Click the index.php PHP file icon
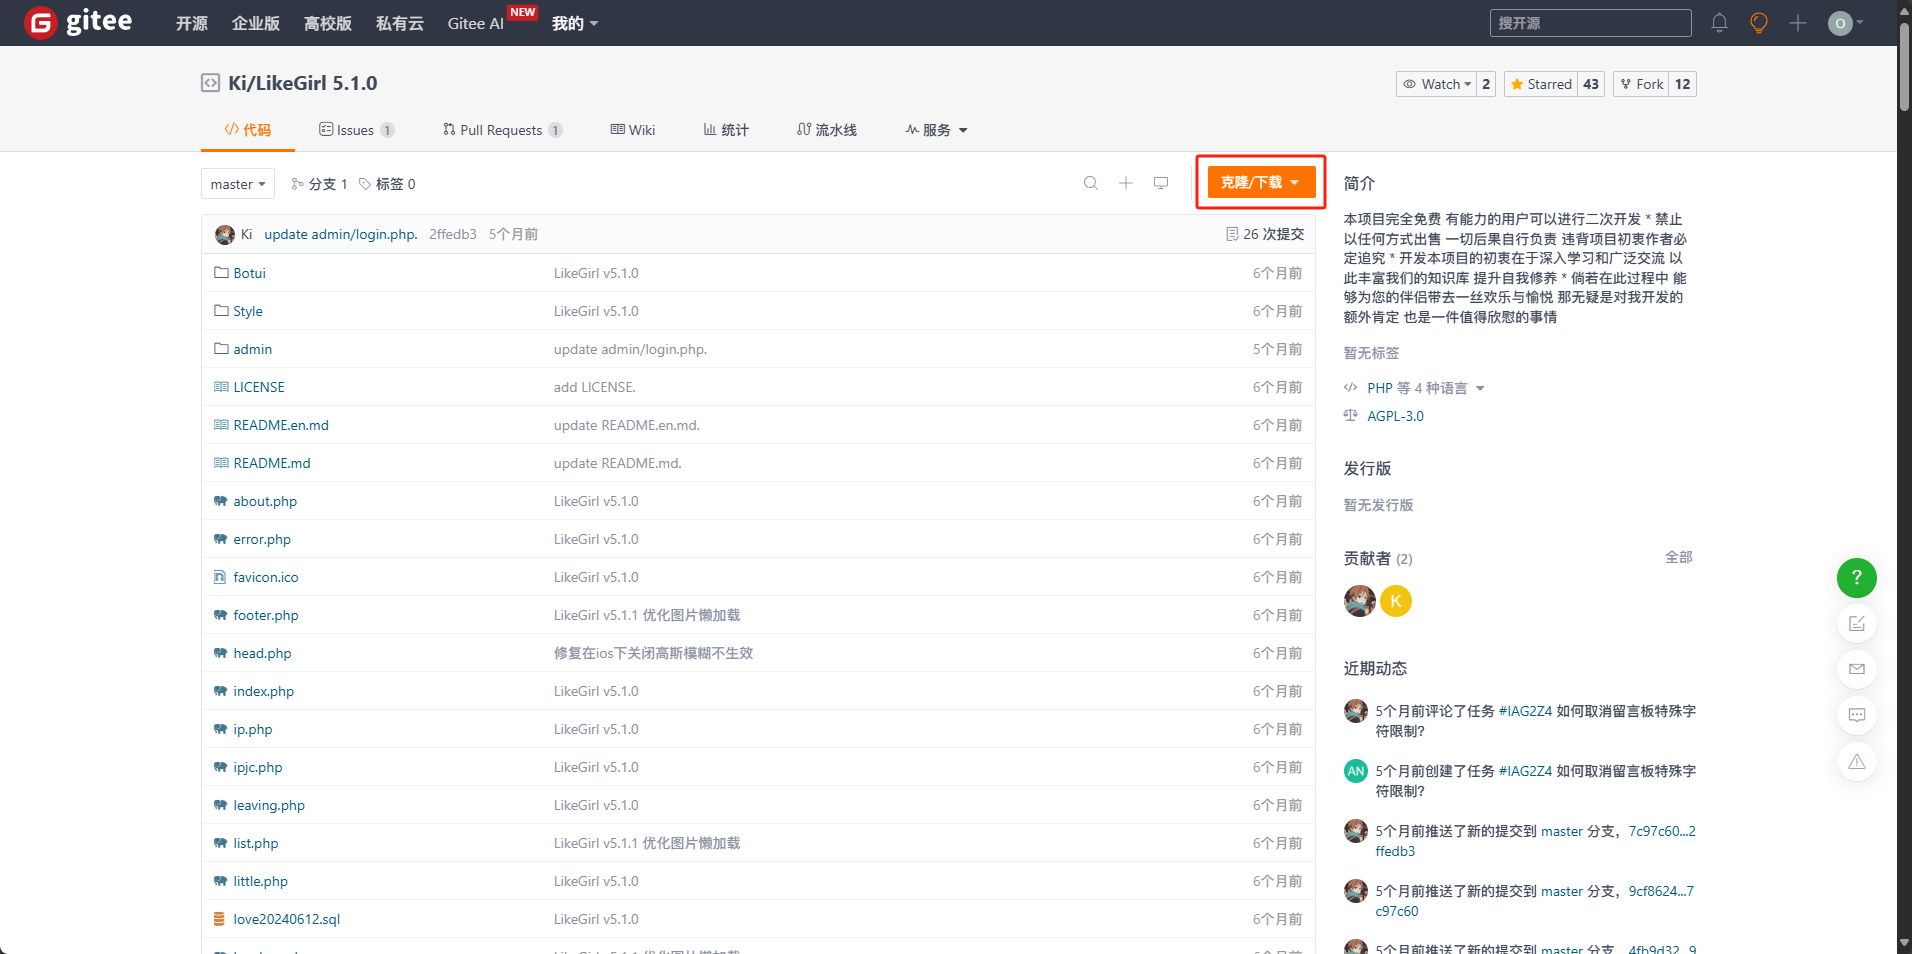1912x954 pixels. click(x=220, y=691)
